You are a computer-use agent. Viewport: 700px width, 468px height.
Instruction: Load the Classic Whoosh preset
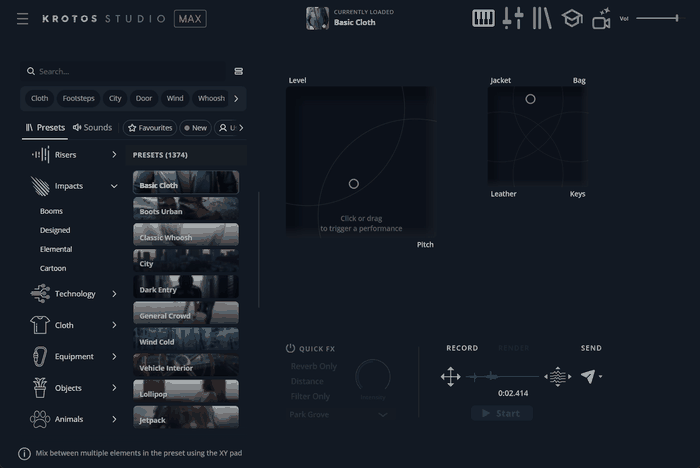(186, 234)
